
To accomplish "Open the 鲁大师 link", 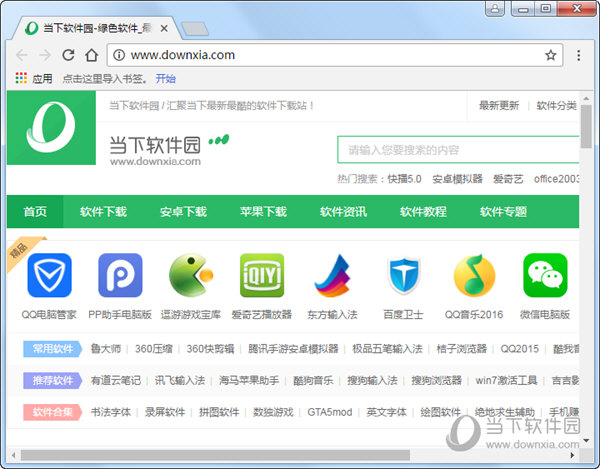I will click(x=106, y=348).
